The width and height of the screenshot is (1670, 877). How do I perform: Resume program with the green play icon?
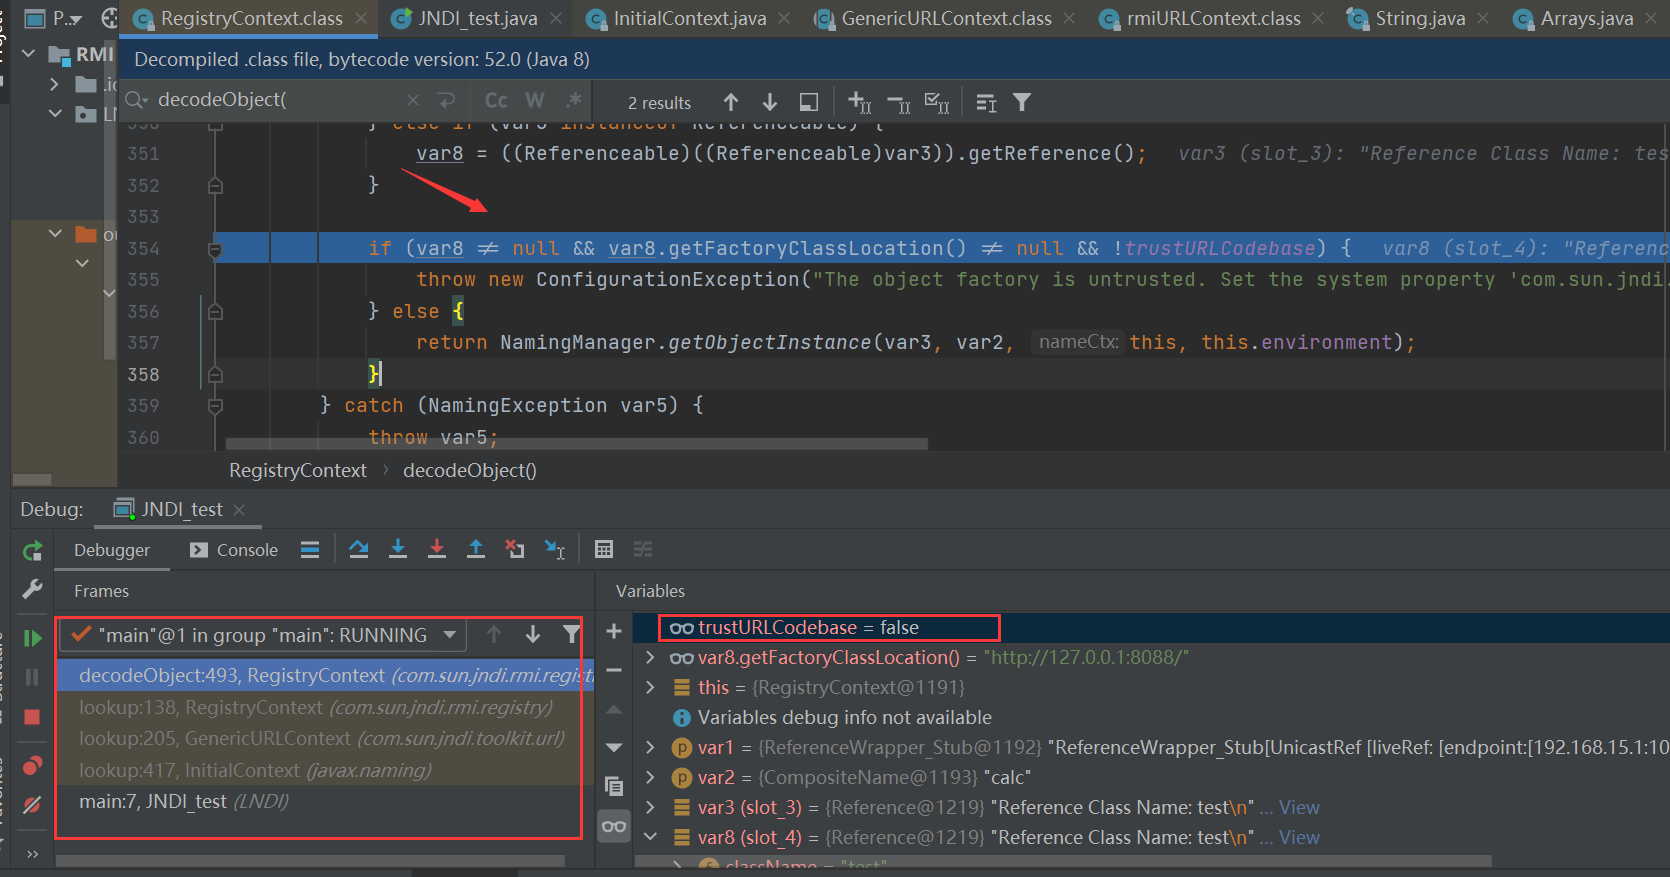click(x=32, y=638)
